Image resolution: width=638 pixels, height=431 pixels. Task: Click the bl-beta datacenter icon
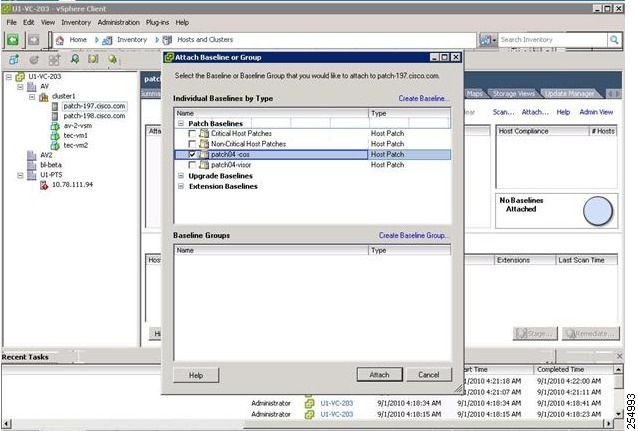(31, 165)
